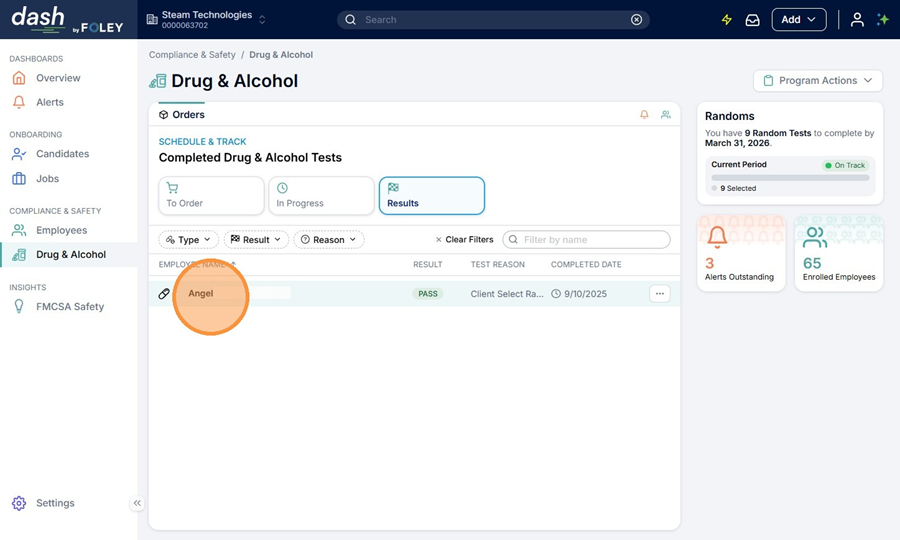The image size is (900, 540).
Task: Click the green sparkle AI icon
Action: click(883, 20)
